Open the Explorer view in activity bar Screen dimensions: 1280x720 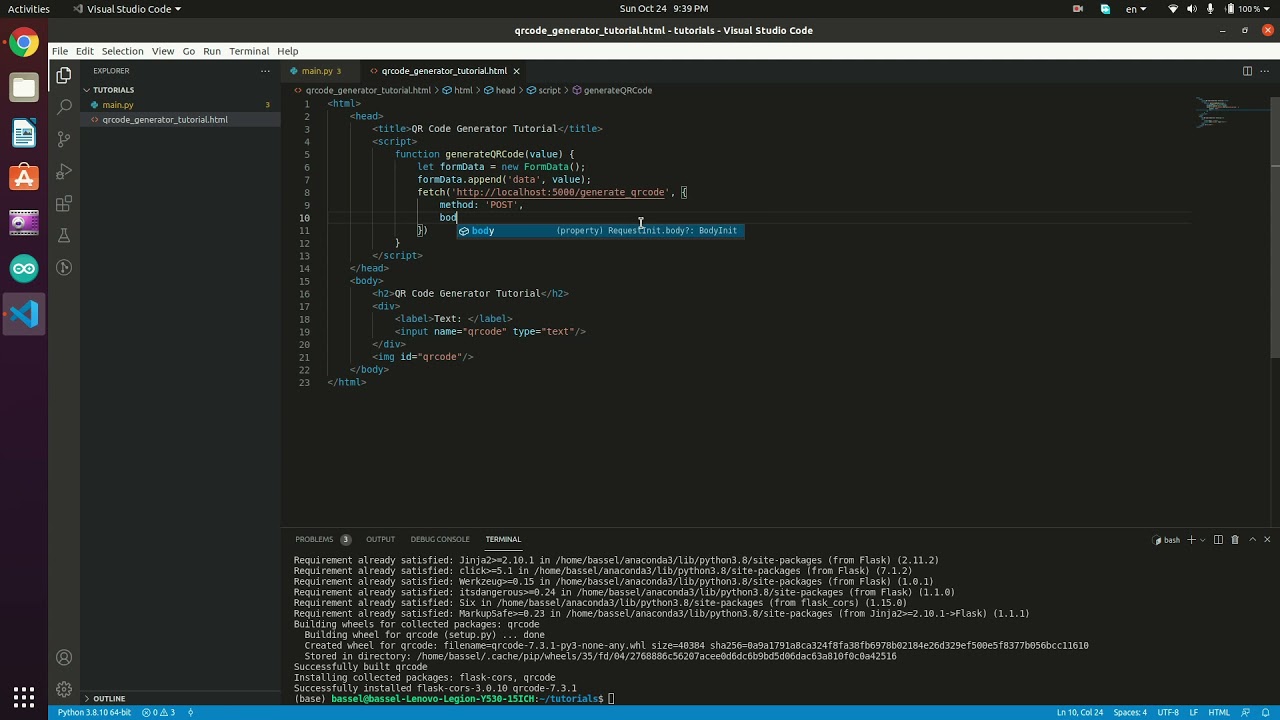pos(64,75)
